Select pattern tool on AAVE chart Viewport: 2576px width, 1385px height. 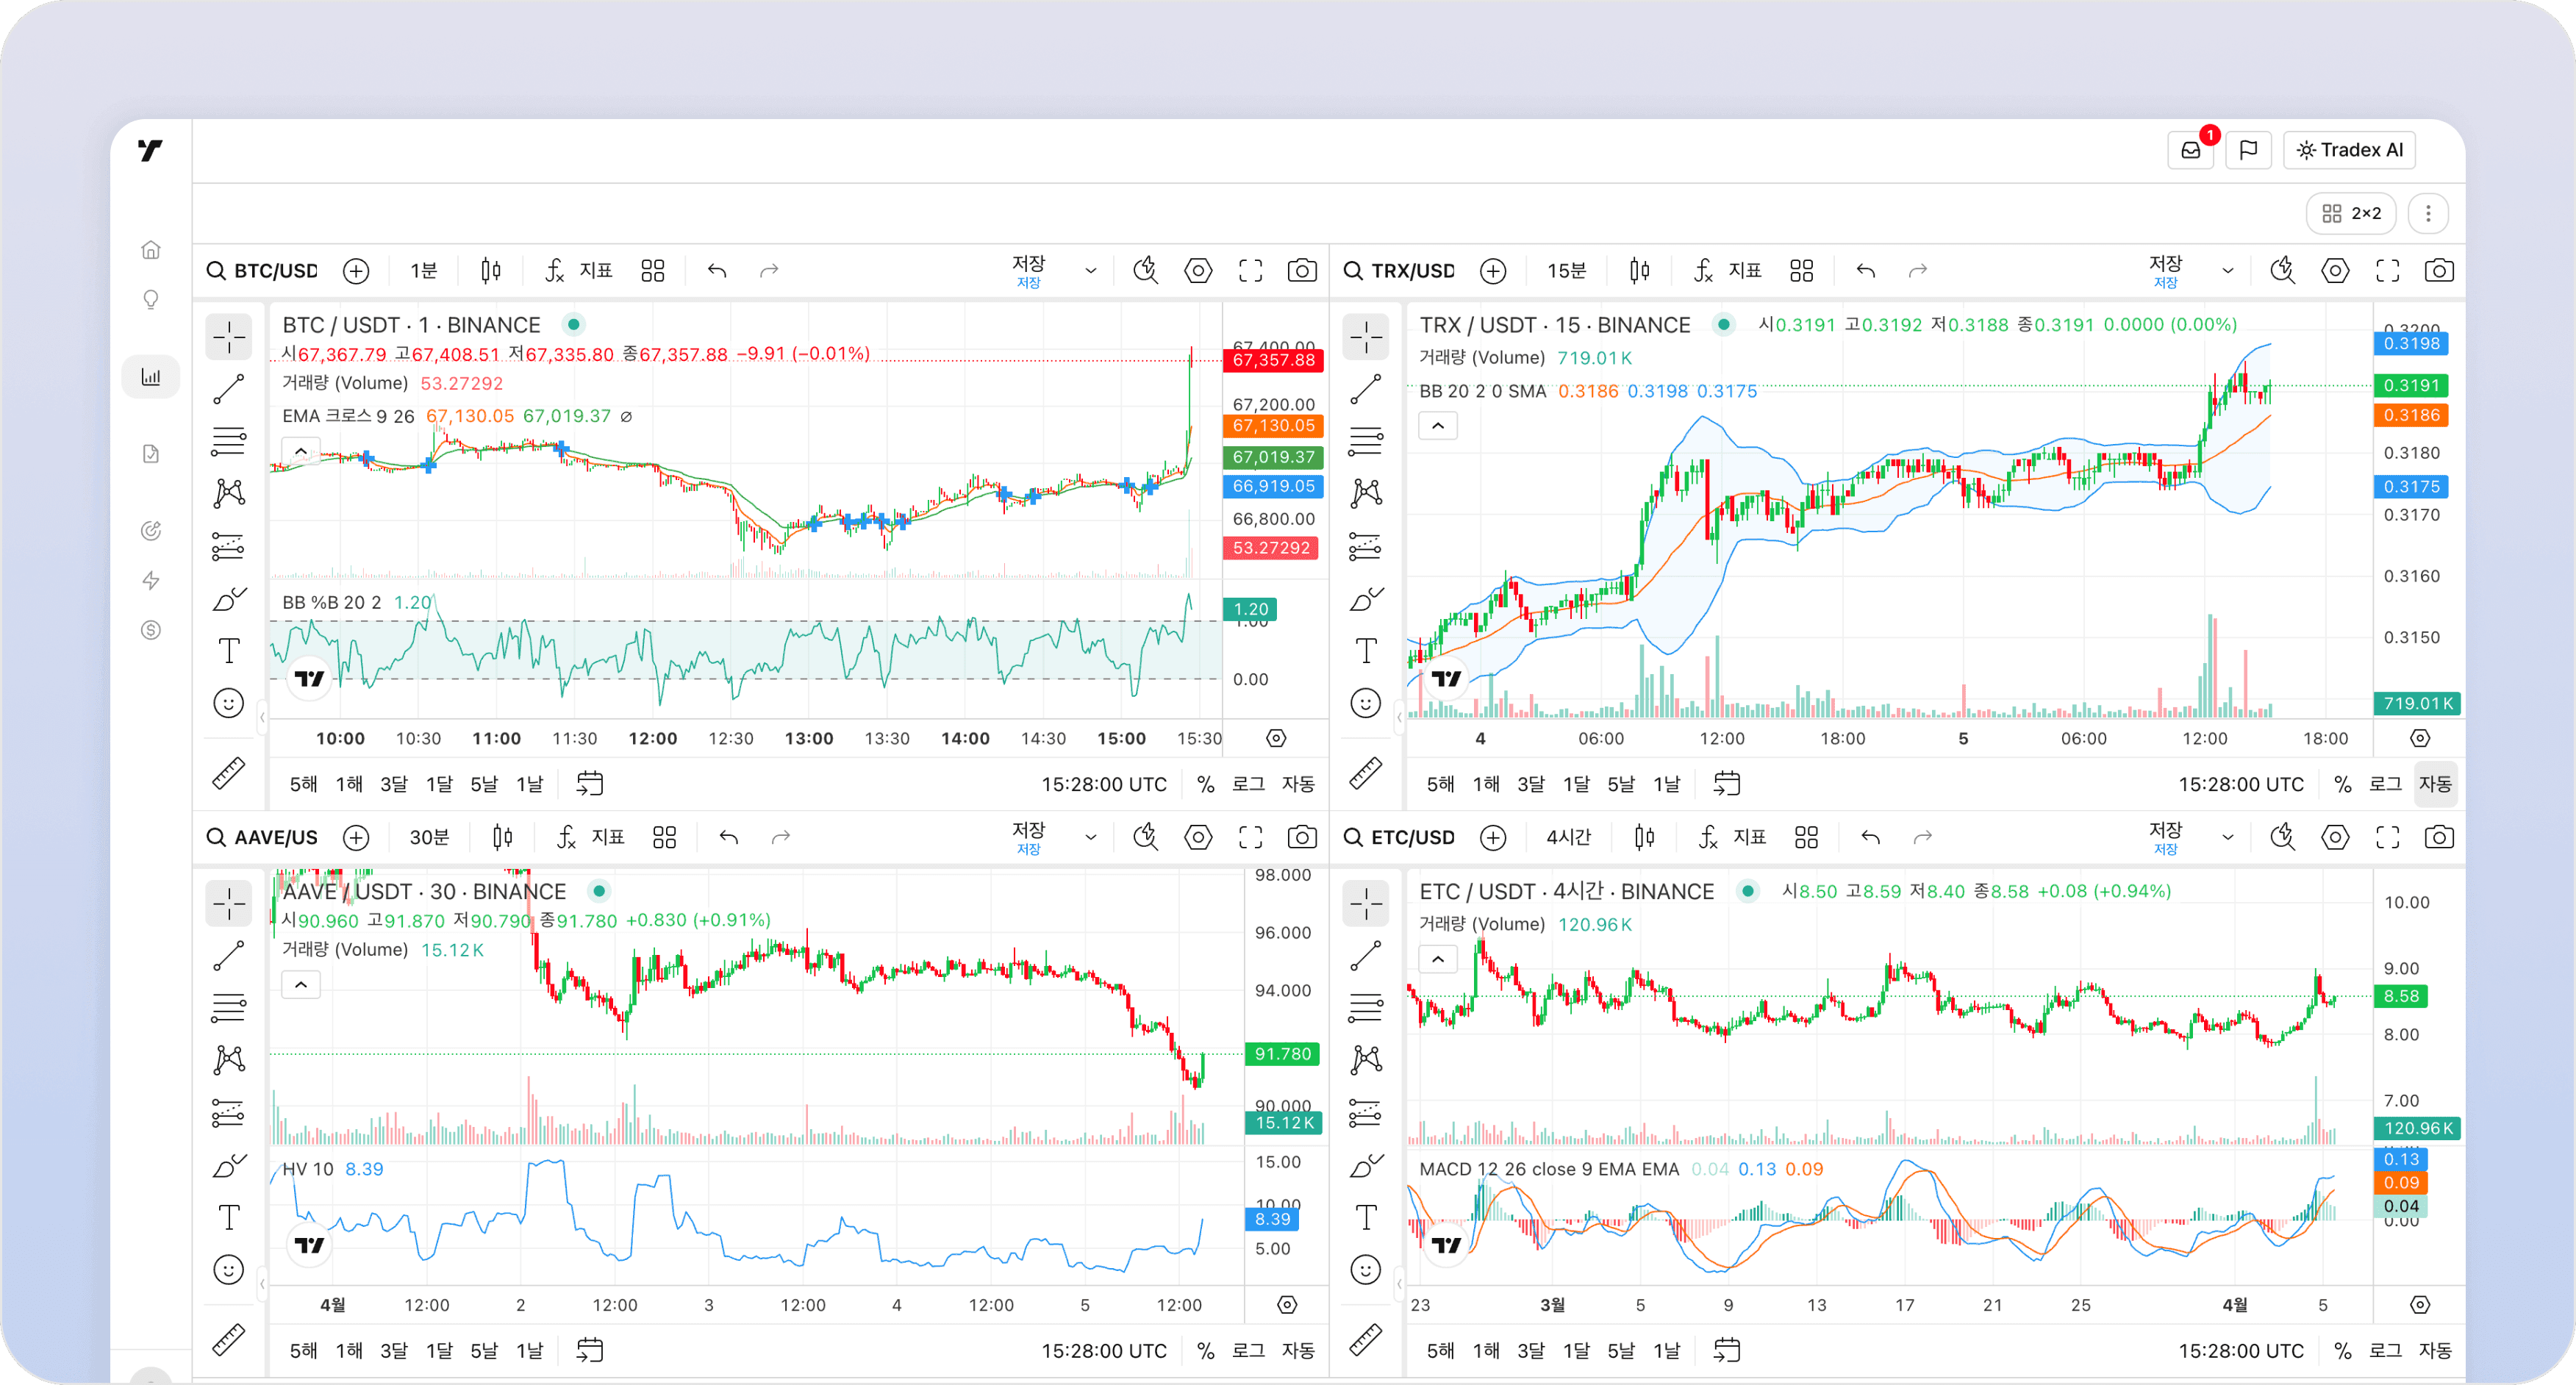point(229,1059)
